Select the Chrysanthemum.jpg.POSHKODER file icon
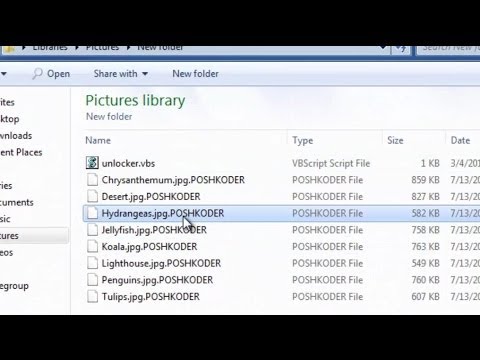This screenshot has height=360, width=480. click(x=92, y=180)
